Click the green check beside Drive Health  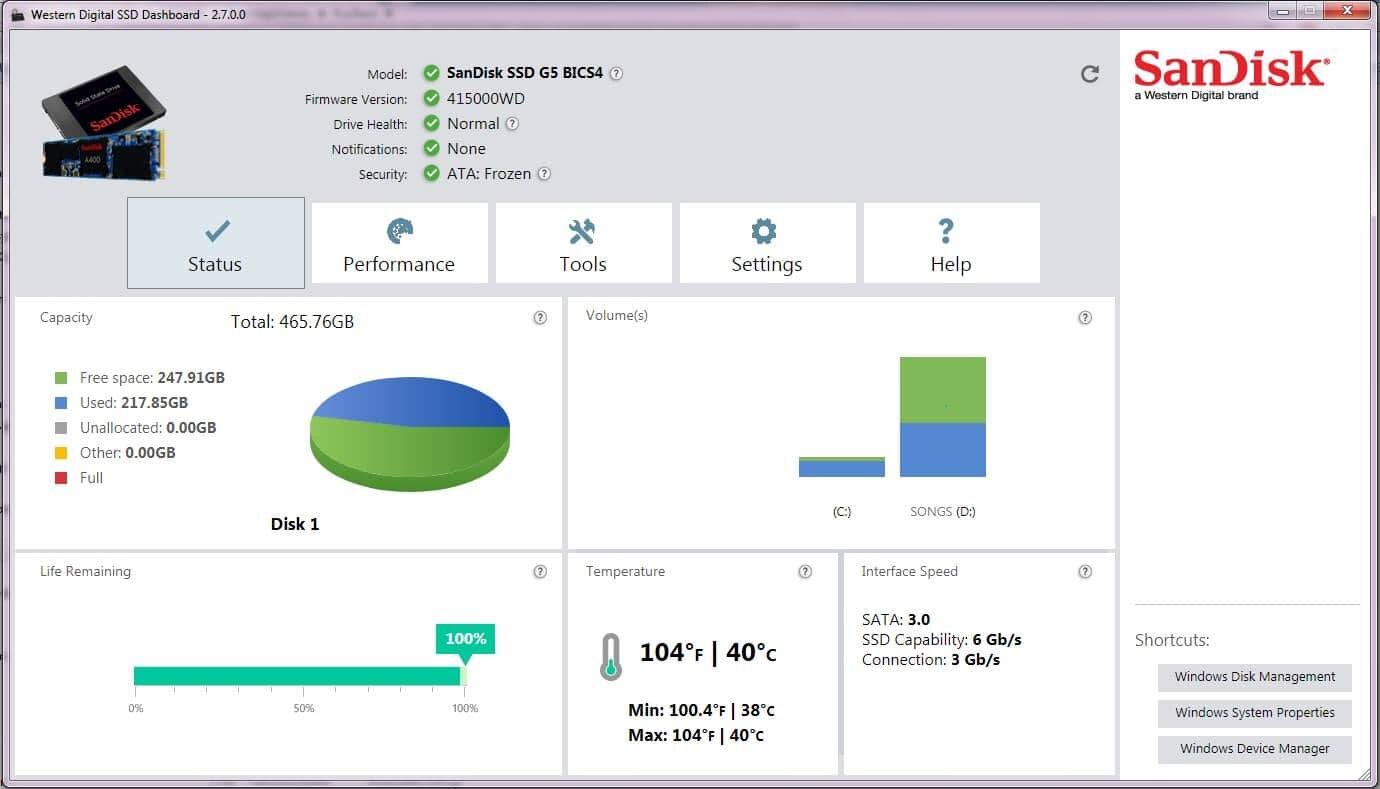431,123
